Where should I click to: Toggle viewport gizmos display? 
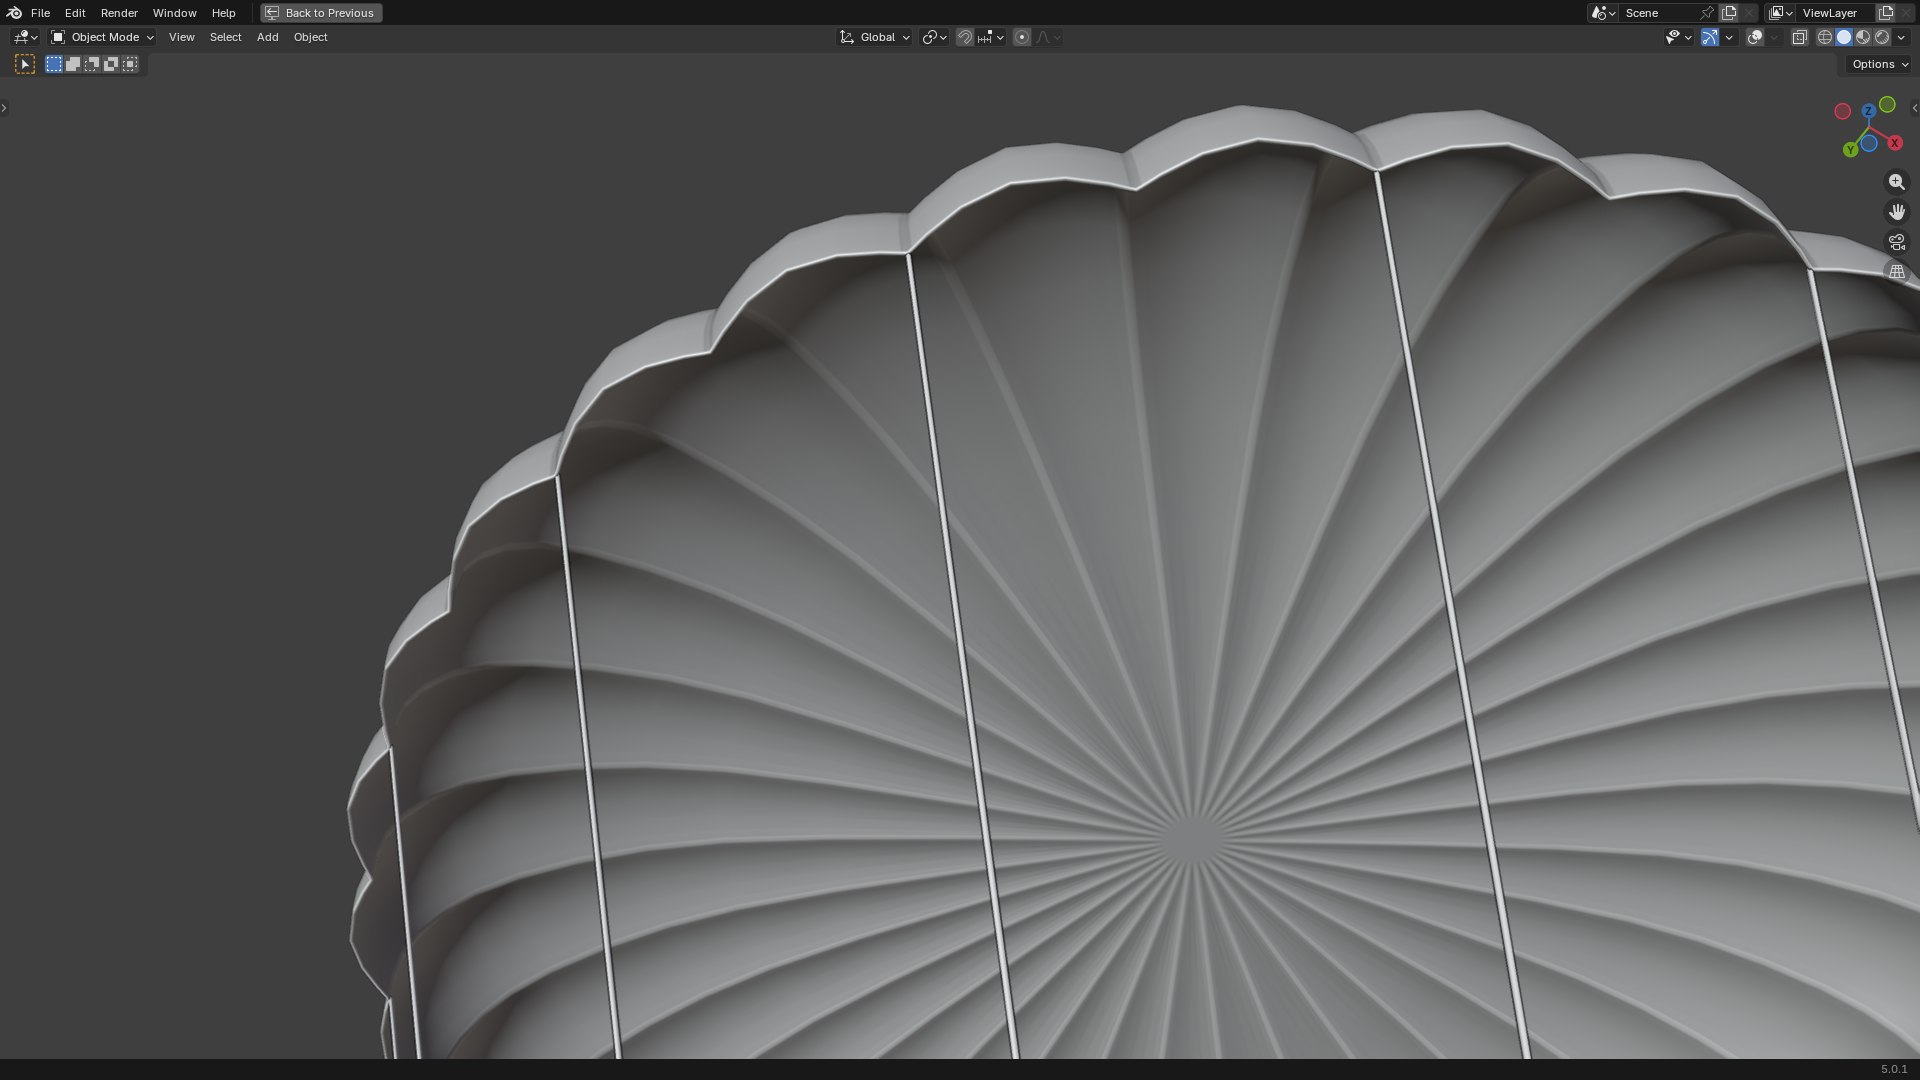click(x=1710, y=37)
